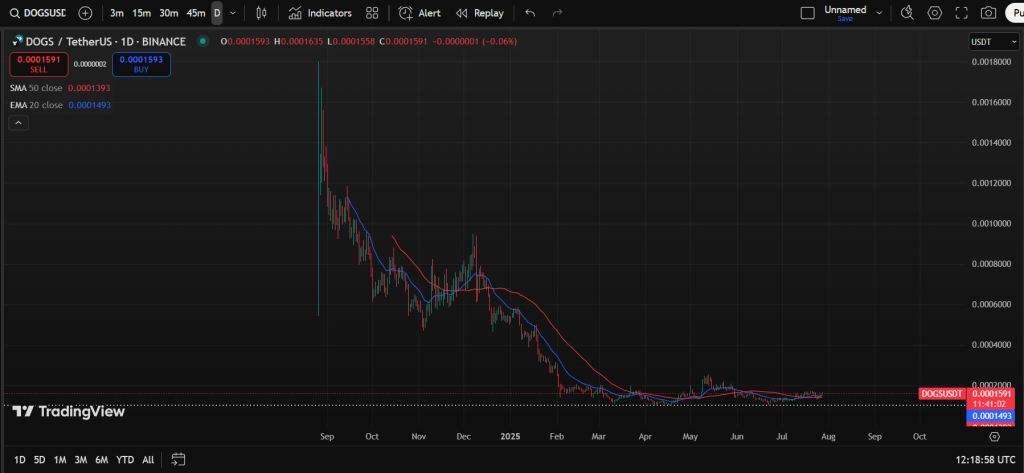Viewport: 1024px width, 473px height.
Task: Click the DOGS / TetherUS symbol title
Action: tap(104, 41)
